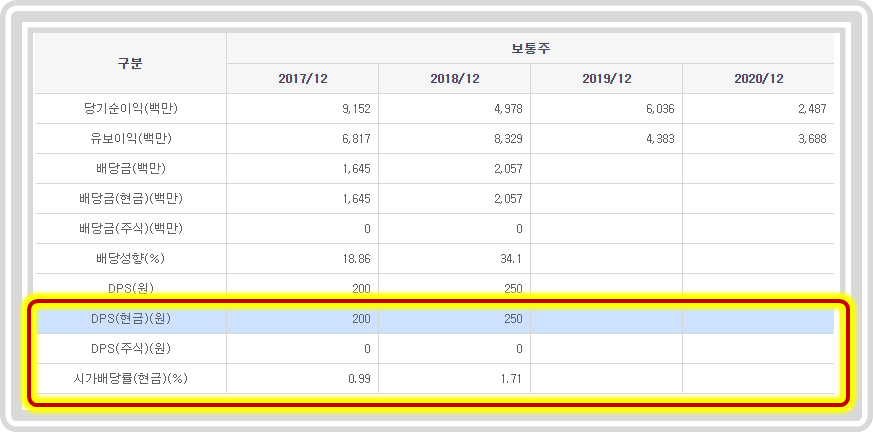Click the payout ratio value 34.1
This screenshot has width=873, height=432.
click(x=512, y=259)
